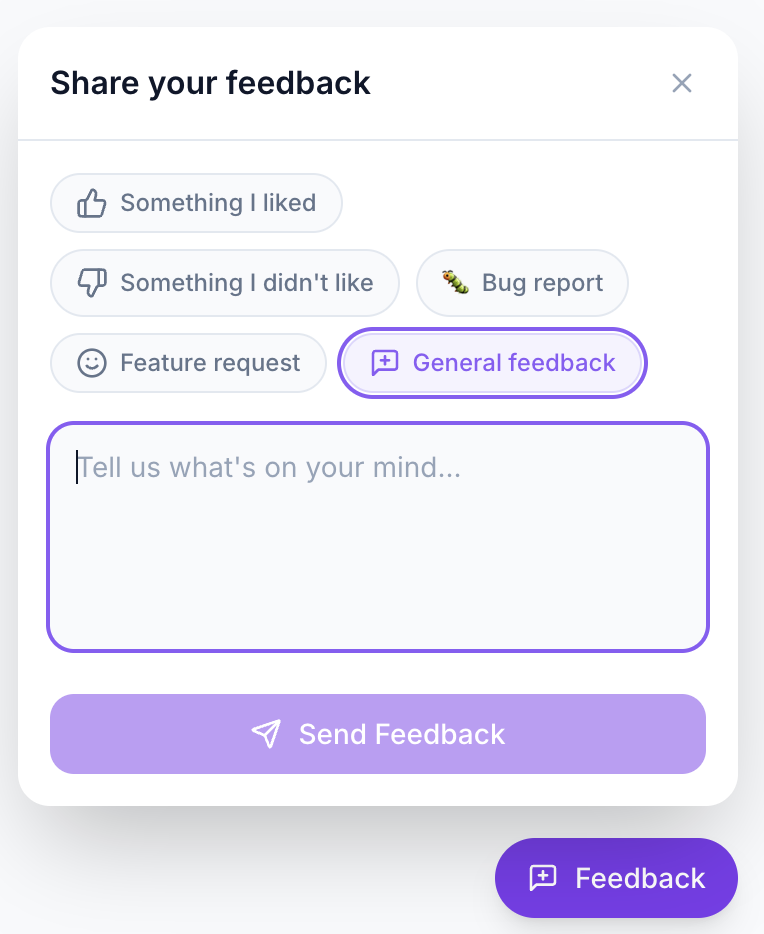This screenshot has width=764, height=934.
Task: Click the thumbs-up icon on the liked chip
Action: click(92, 203)
